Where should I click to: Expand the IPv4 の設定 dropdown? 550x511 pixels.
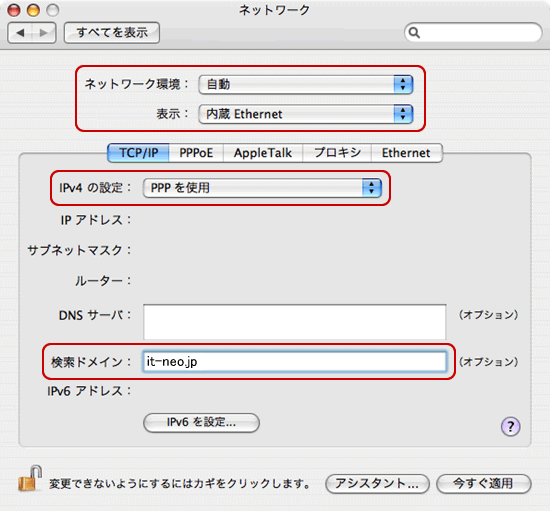point(262,188)
